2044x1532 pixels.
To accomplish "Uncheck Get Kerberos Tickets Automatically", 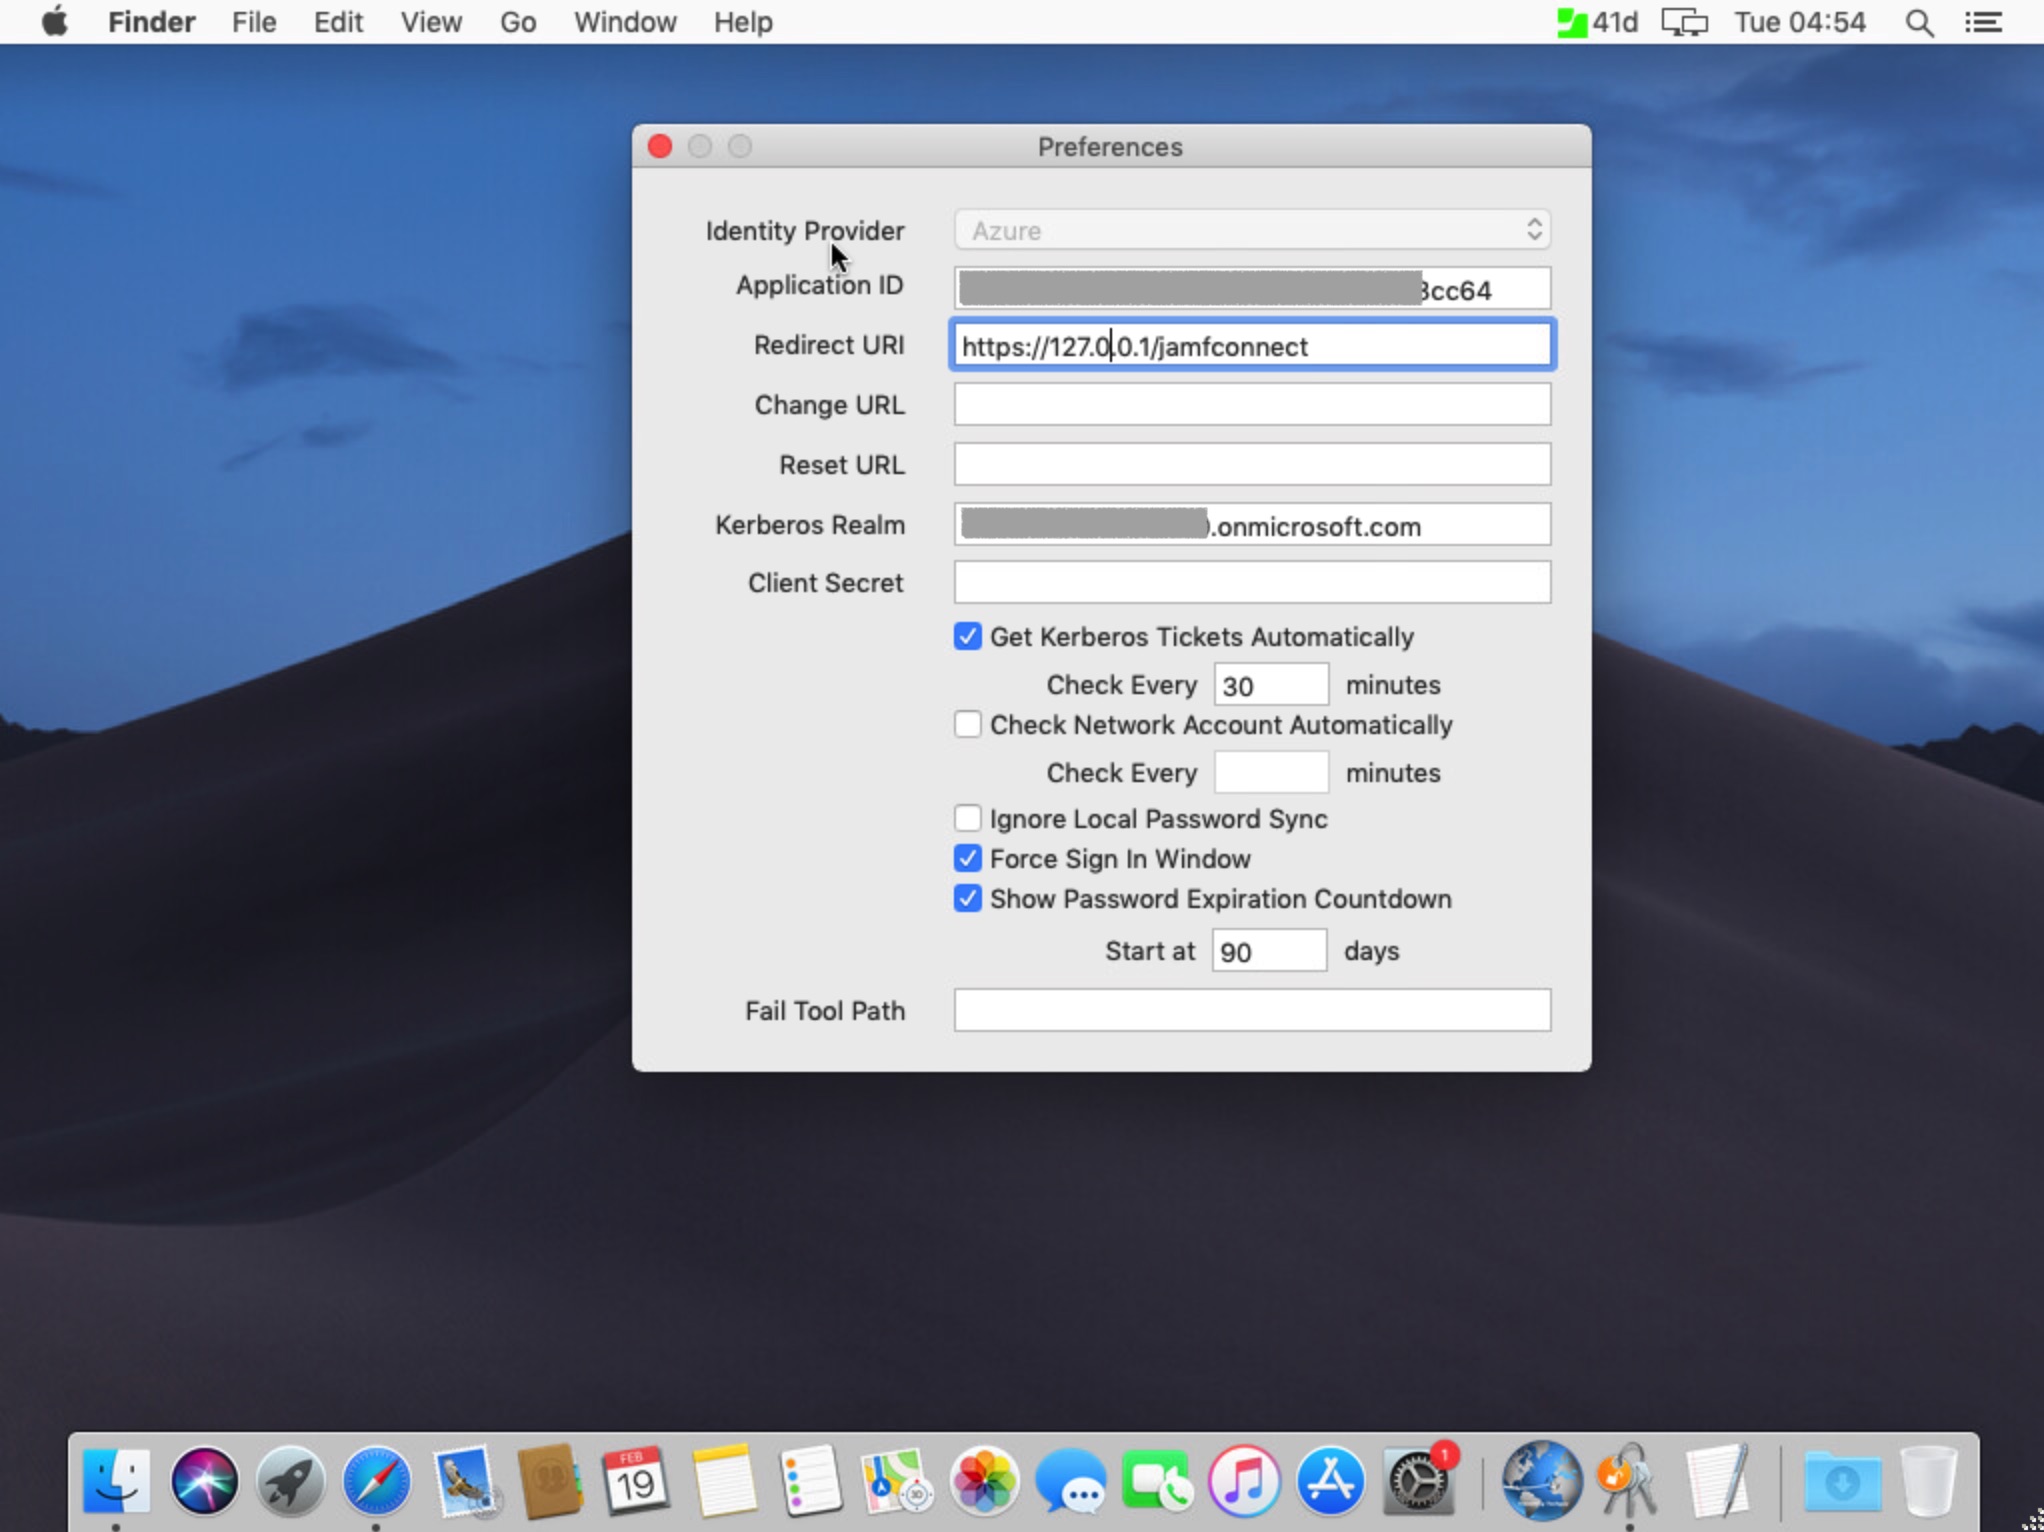I will click(967, 637).
